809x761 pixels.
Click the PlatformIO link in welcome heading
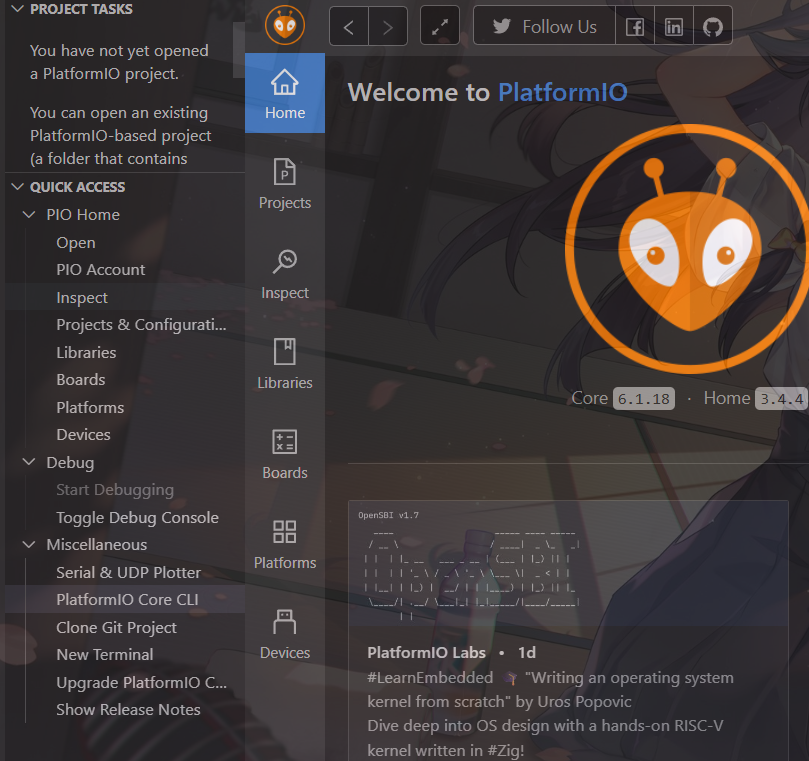(x=563, y=92)
